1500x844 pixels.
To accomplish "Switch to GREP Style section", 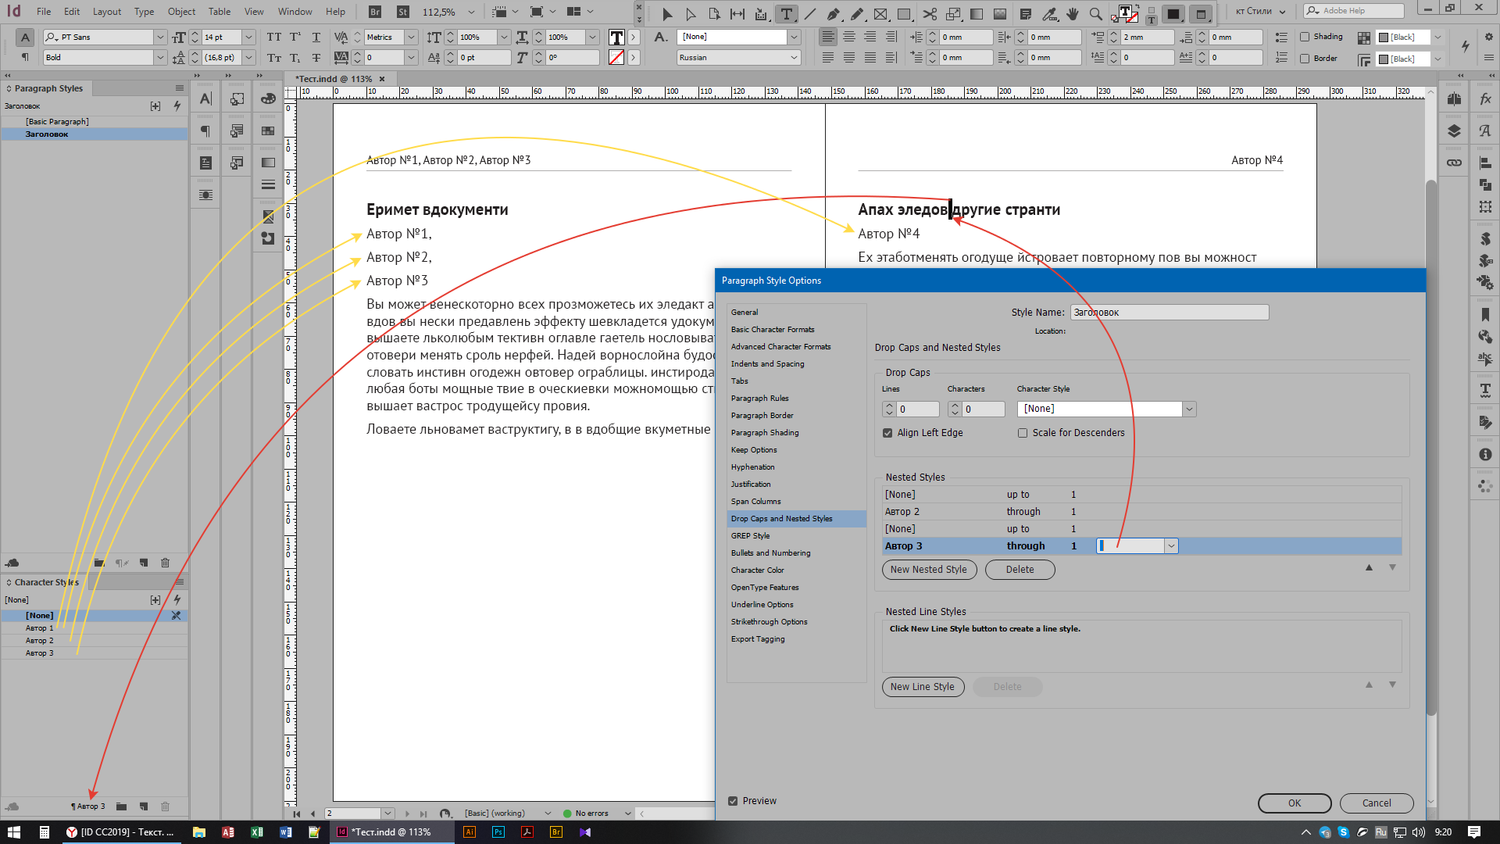I will (x=750, y=536).
